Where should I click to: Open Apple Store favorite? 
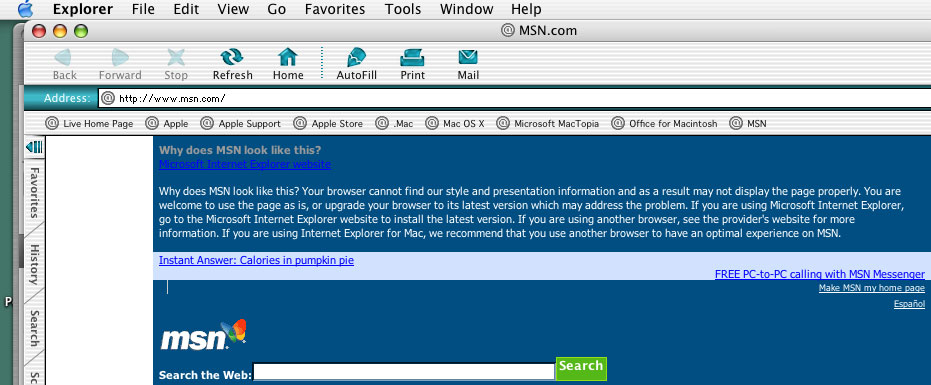pos(328,124)
